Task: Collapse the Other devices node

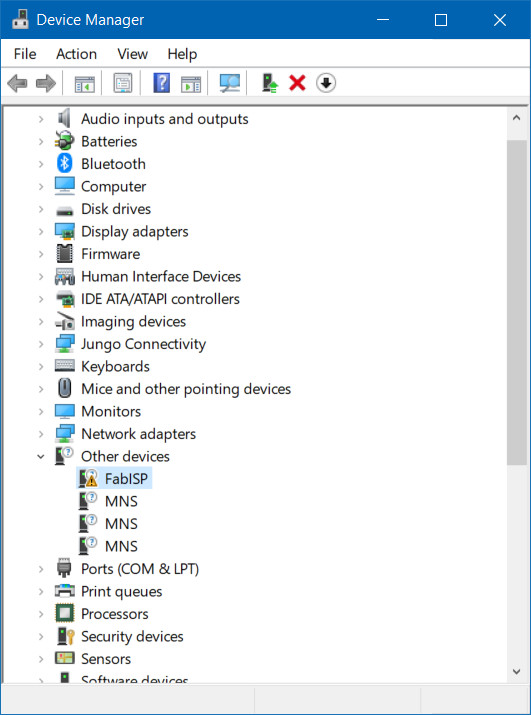Action: (x=41, y=456)
